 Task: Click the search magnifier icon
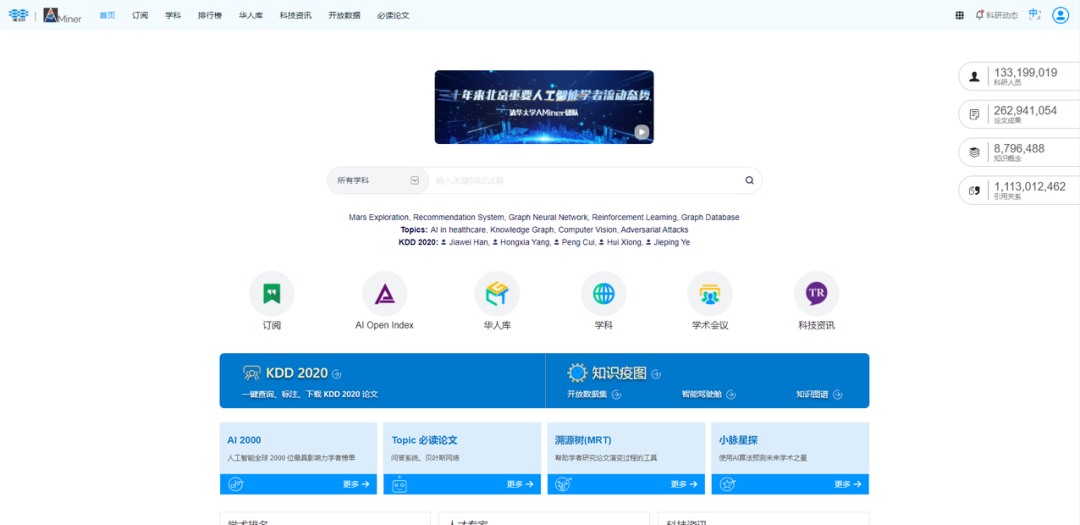coord(749,181)
